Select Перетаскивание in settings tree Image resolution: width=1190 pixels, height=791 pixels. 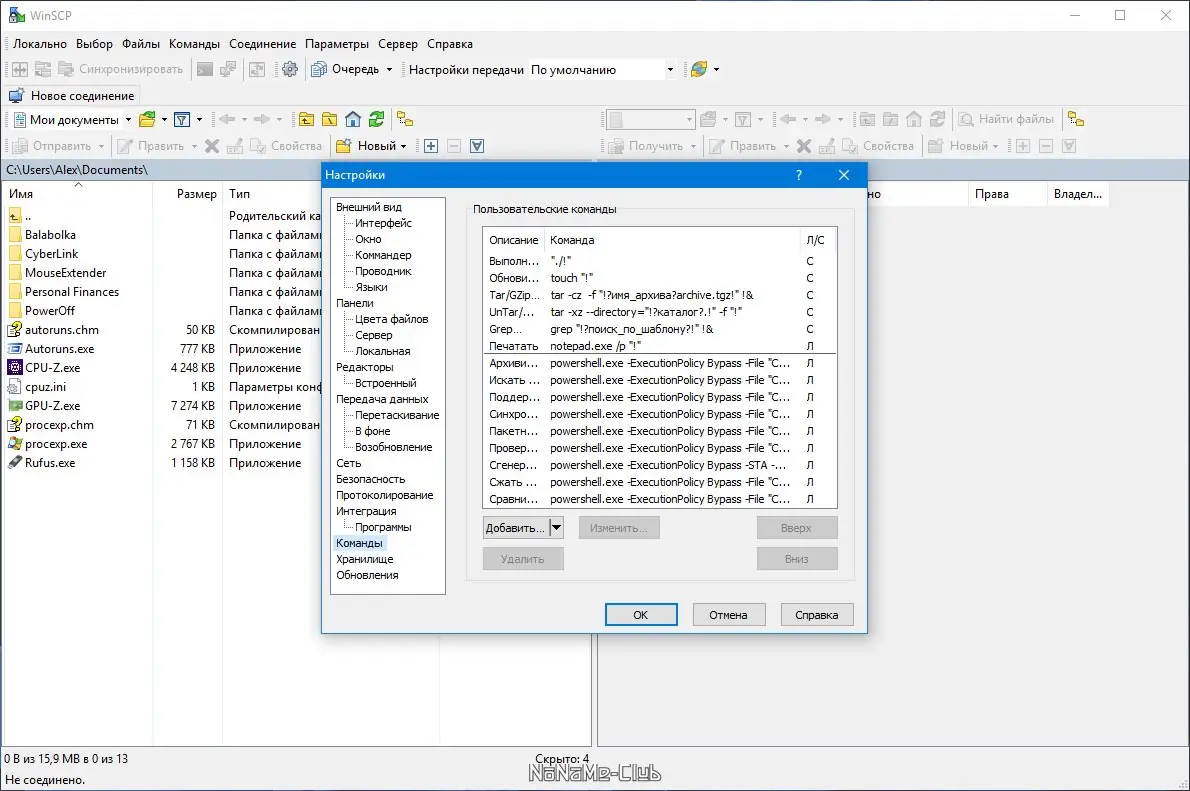[397, 415]
